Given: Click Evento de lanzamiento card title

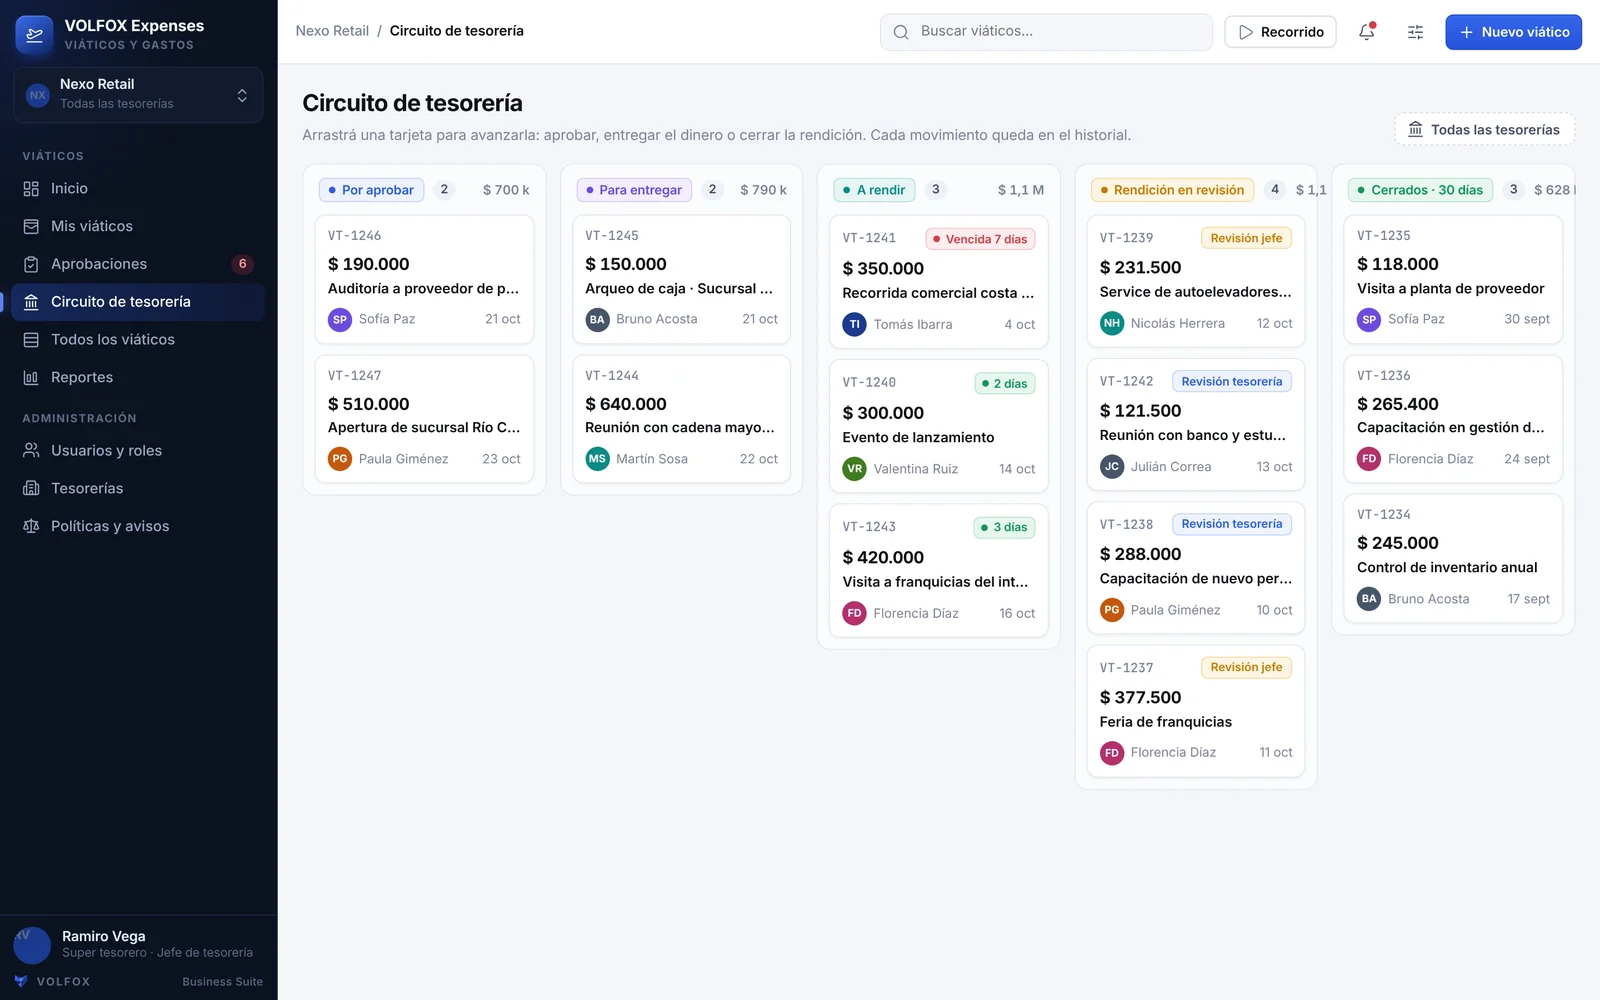Looking at the screenshot, I should (x=918, y=437).
